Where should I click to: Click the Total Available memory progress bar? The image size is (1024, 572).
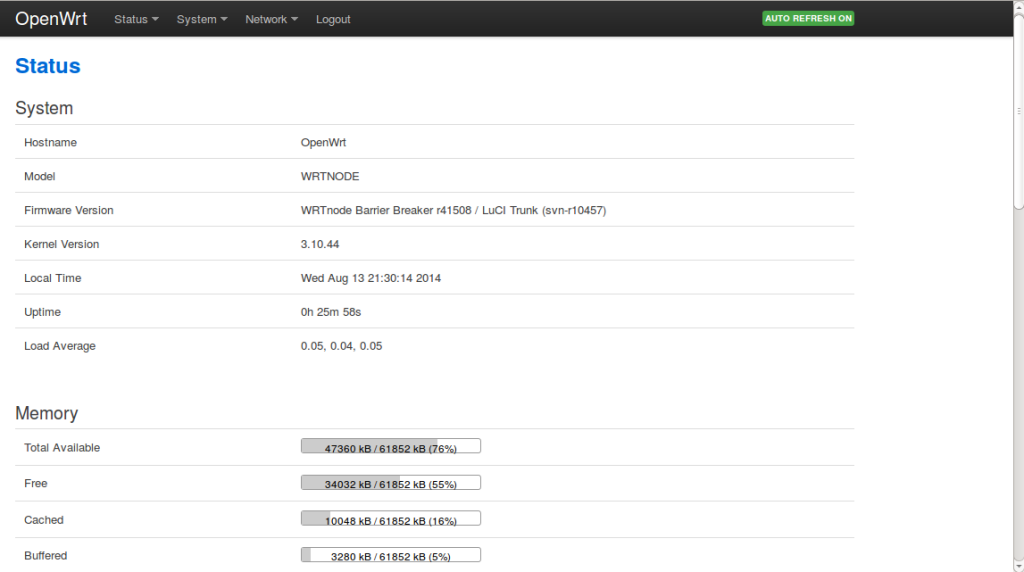(x=391, y=447)
